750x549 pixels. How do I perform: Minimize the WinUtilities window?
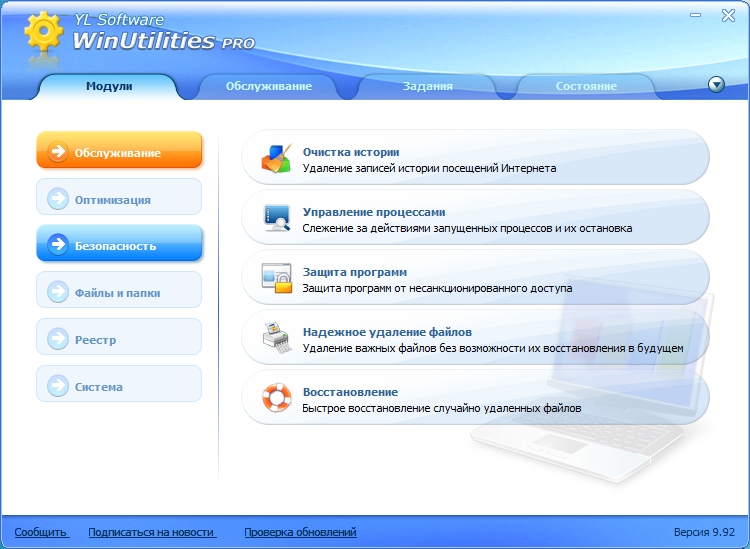pos(695,15)
